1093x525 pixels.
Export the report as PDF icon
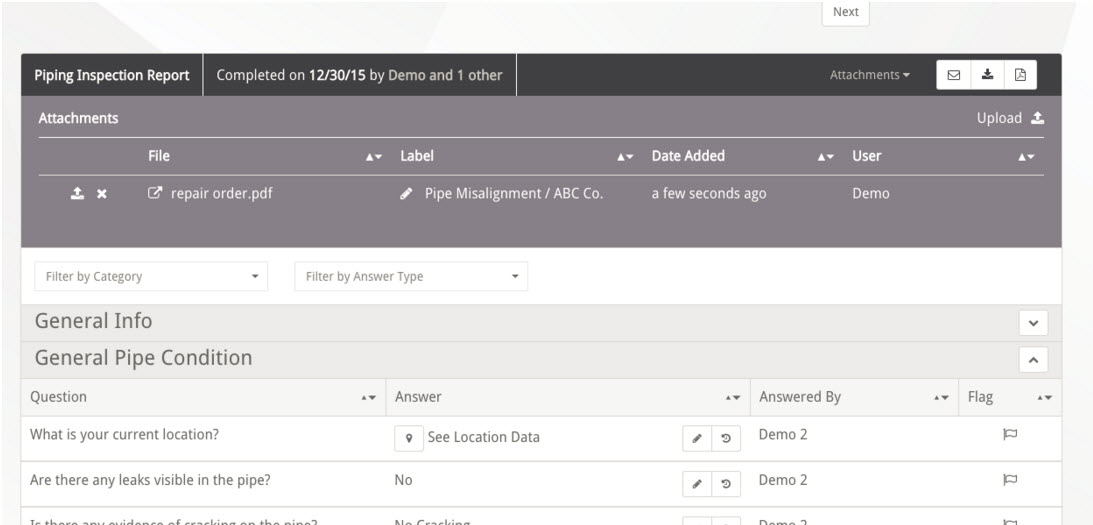(1021, 75)
